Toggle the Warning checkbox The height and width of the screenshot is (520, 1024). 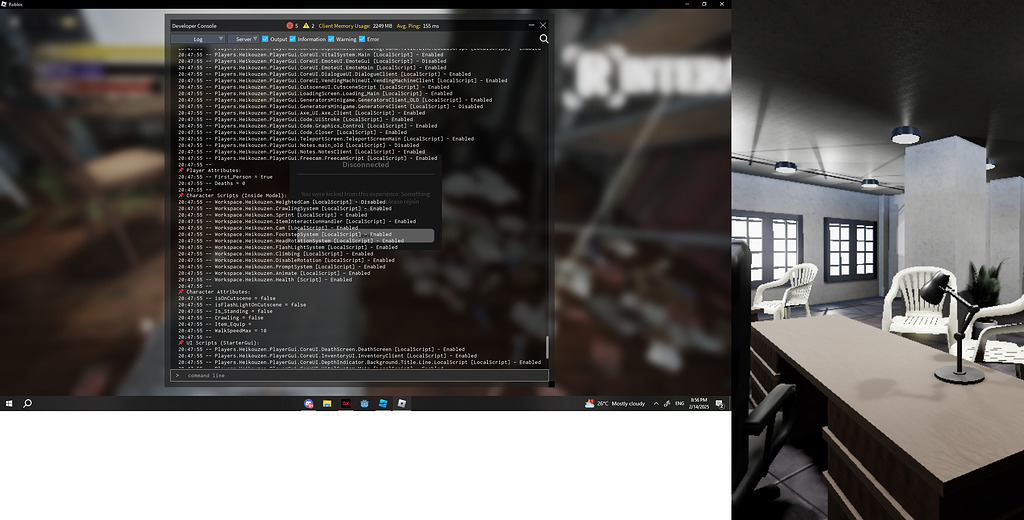click(331, 39)
